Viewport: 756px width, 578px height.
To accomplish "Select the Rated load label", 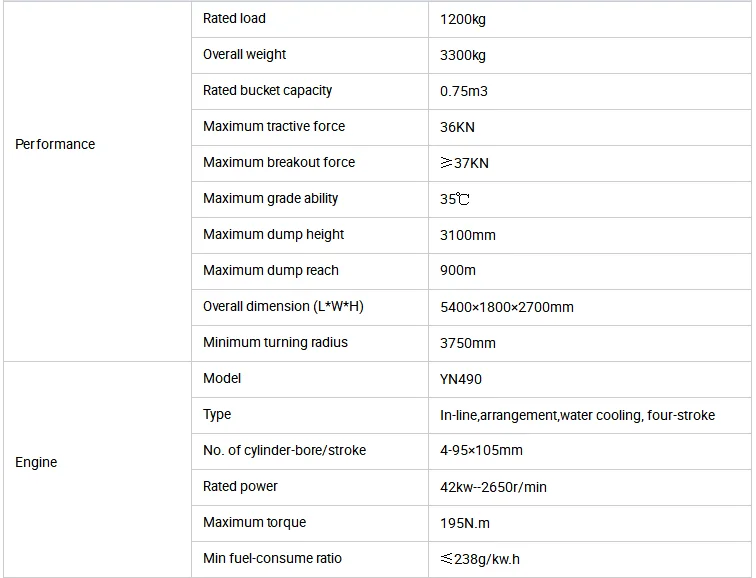I will pos(234,18).
